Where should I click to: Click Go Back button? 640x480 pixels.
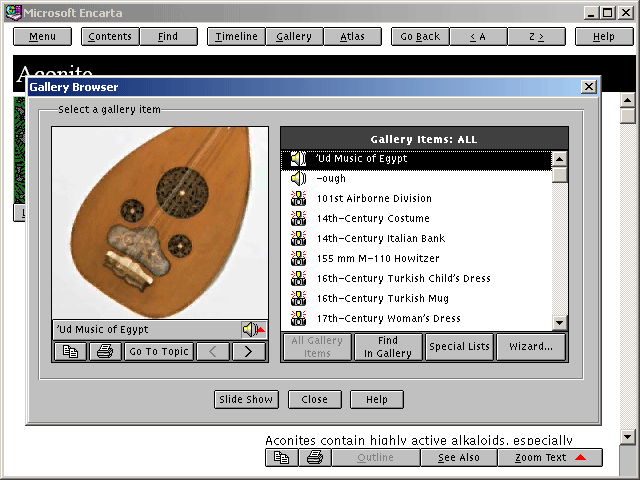420,37
